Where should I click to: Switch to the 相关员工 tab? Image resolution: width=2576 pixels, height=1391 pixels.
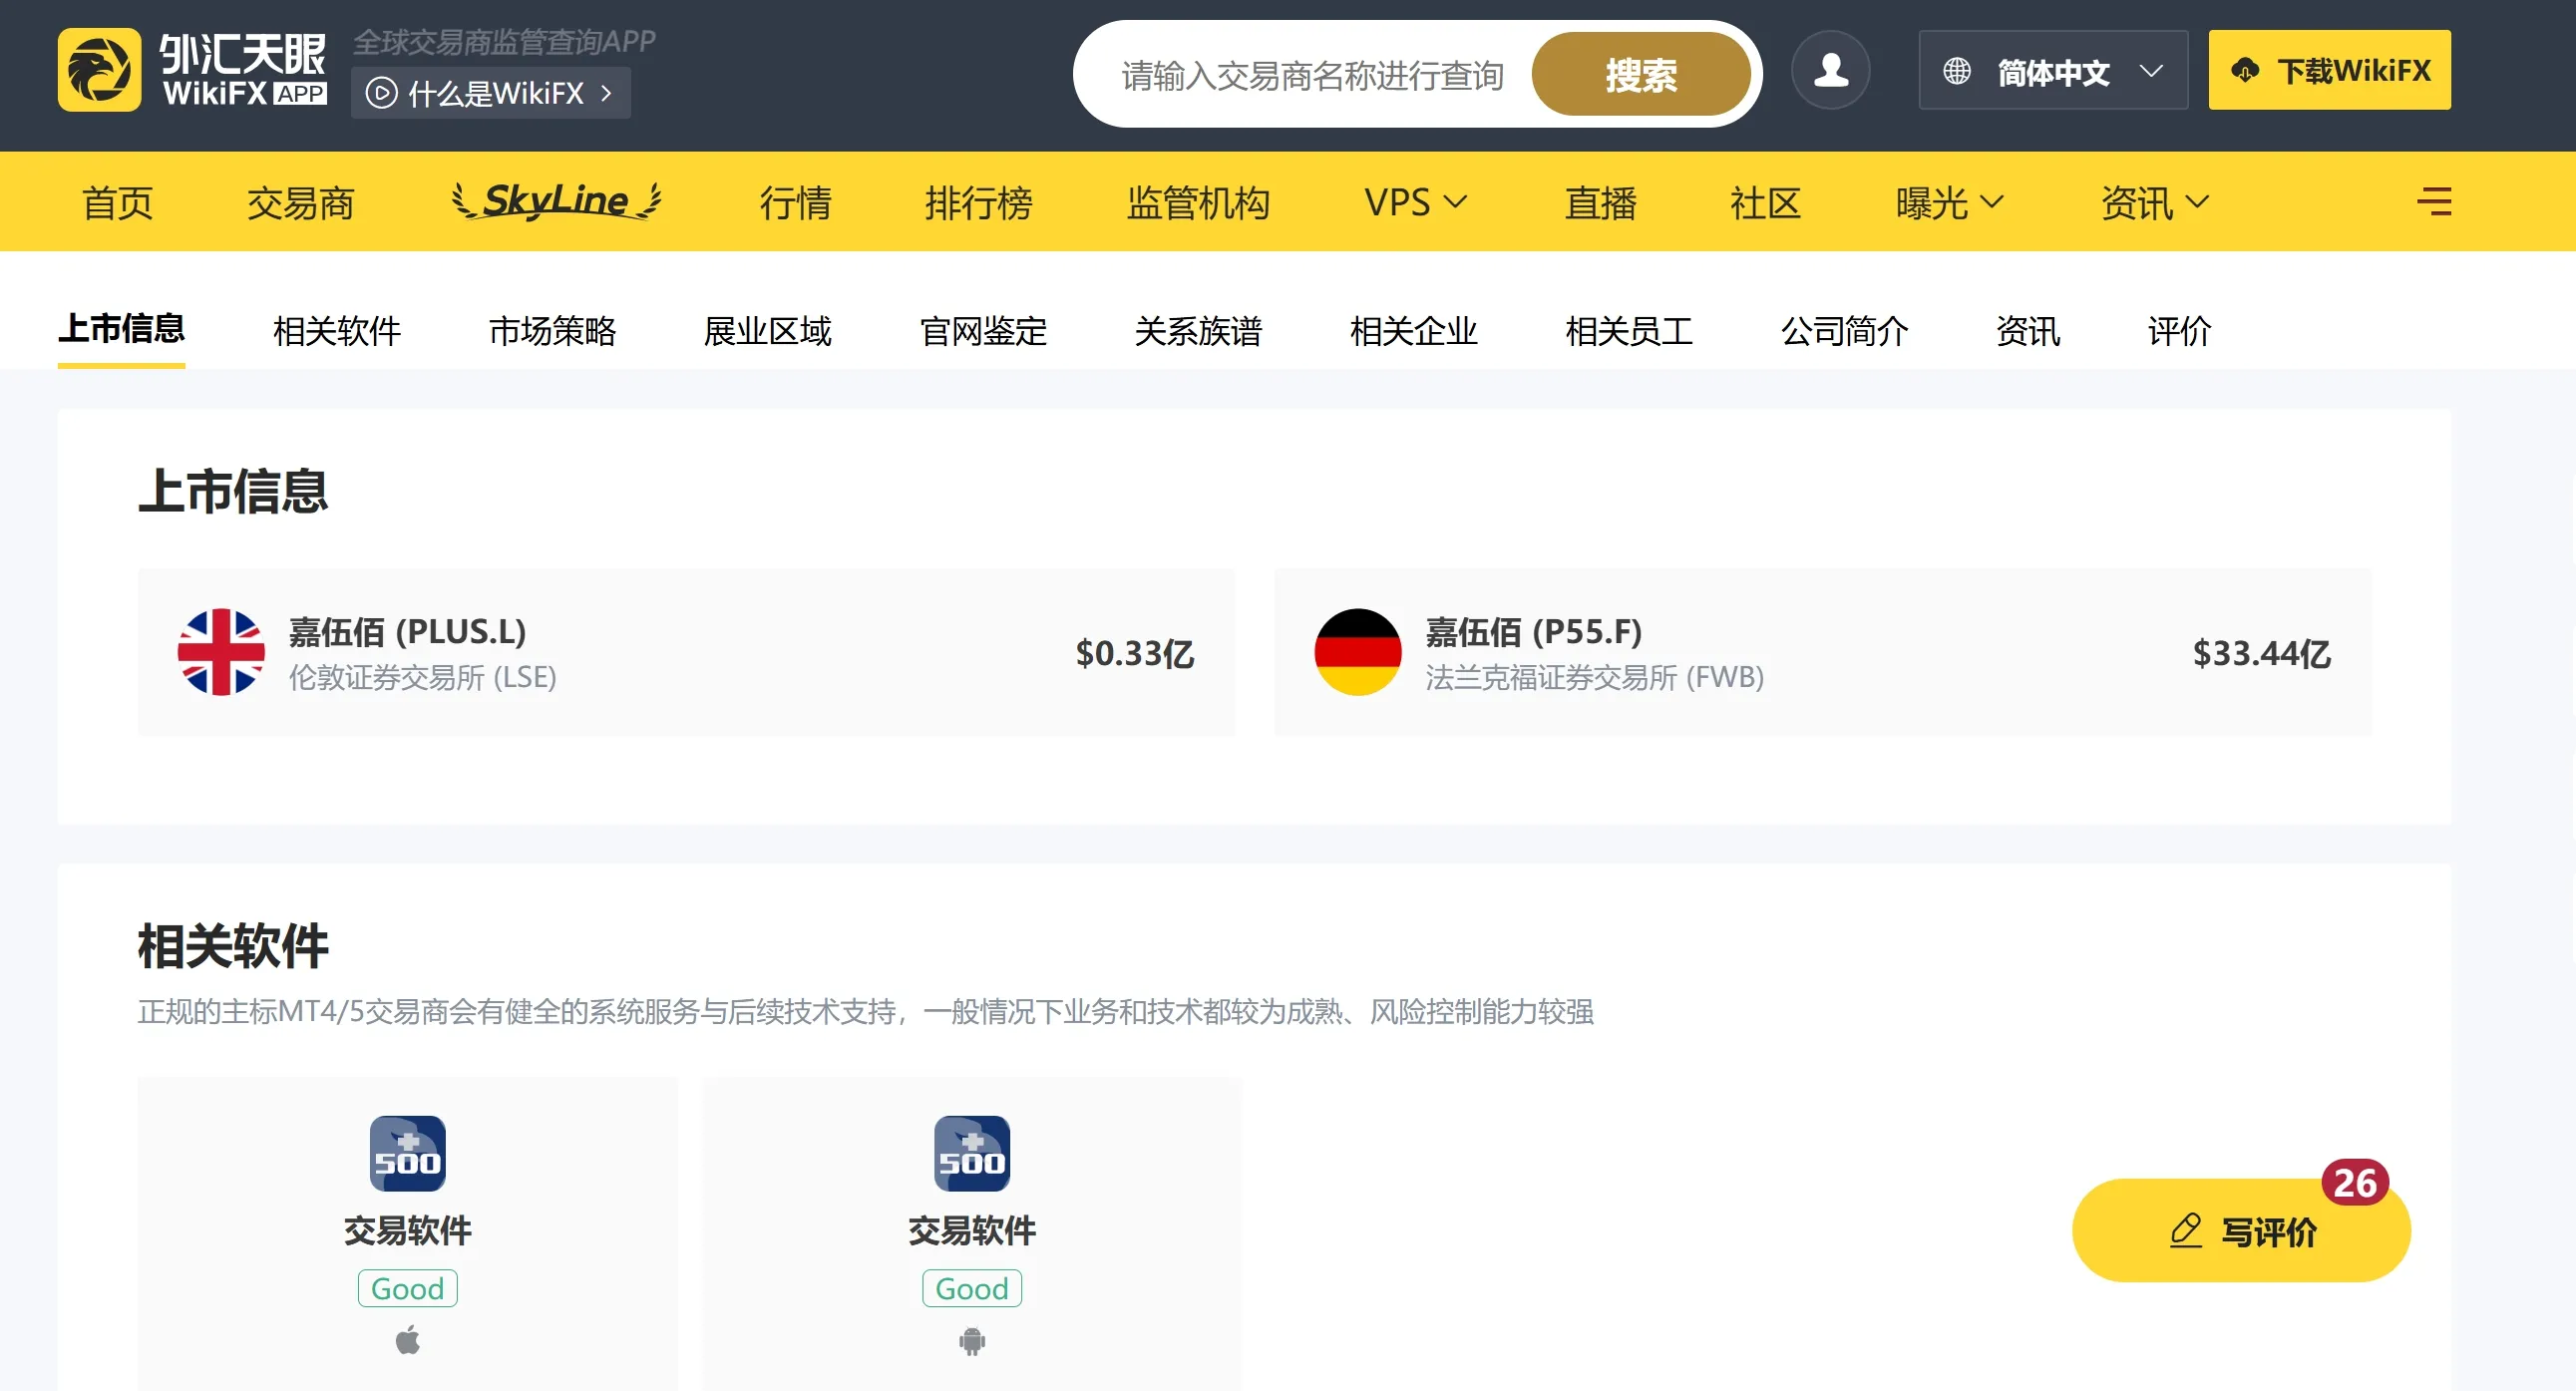[x=1629, y=331]
